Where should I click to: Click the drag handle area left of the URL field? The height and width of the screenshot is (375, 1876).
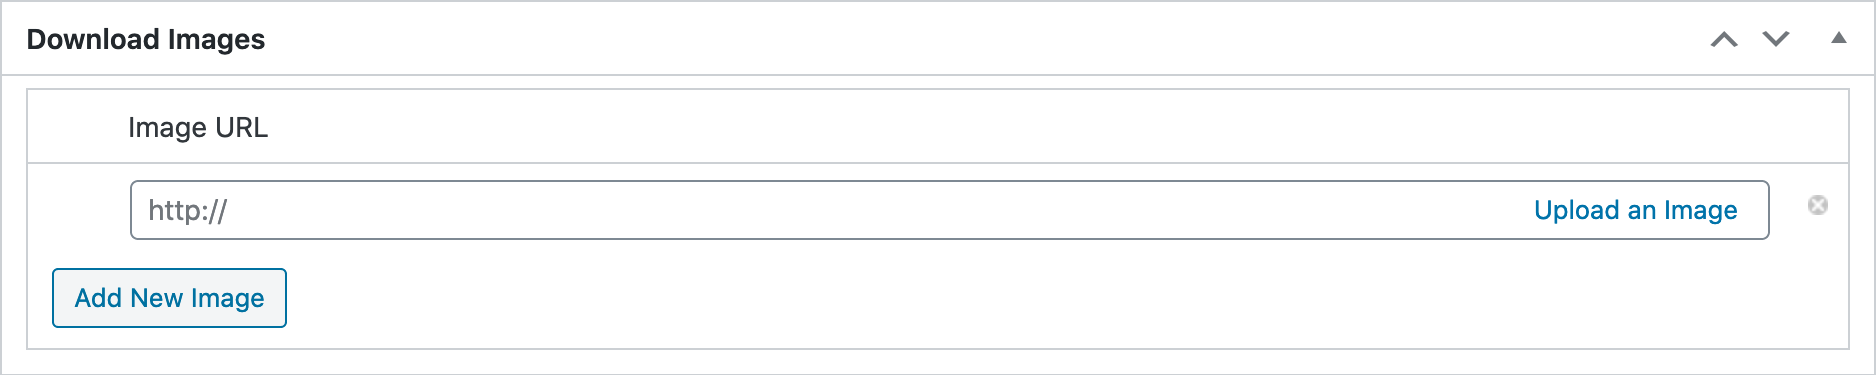pyautogui.click(x=78, y=210)
